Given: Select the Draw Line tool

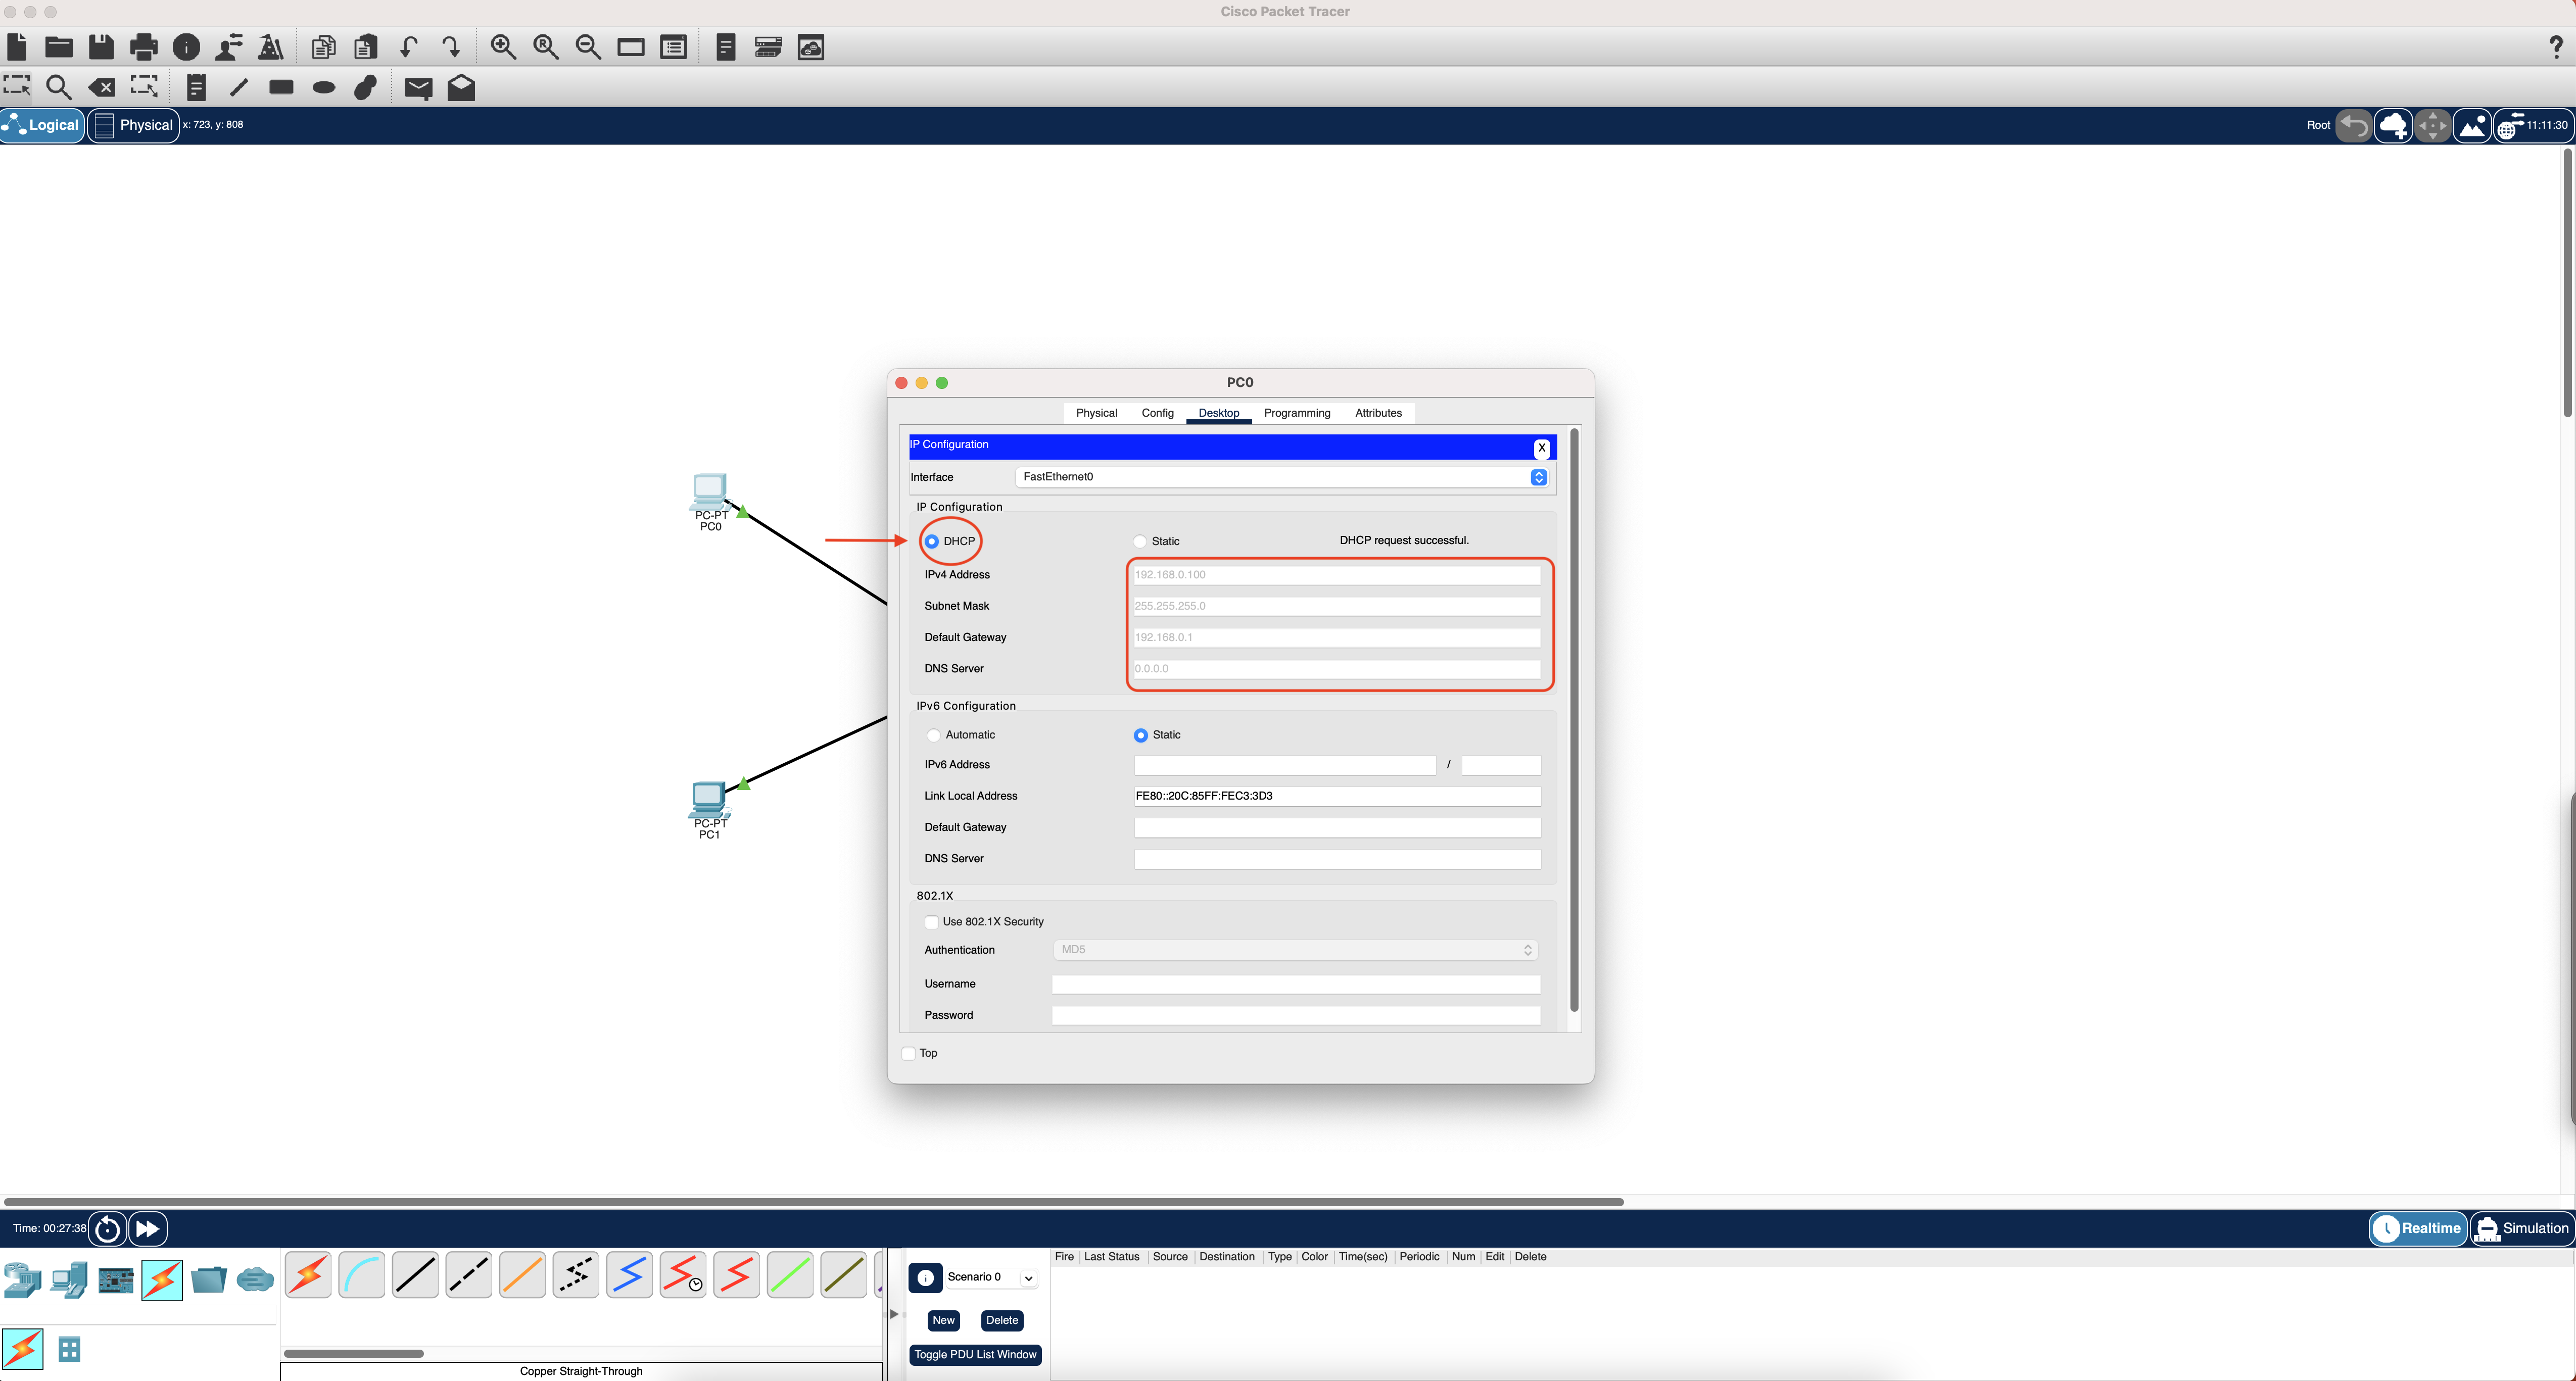Looking at the screenshot, I should click(238, 88).
